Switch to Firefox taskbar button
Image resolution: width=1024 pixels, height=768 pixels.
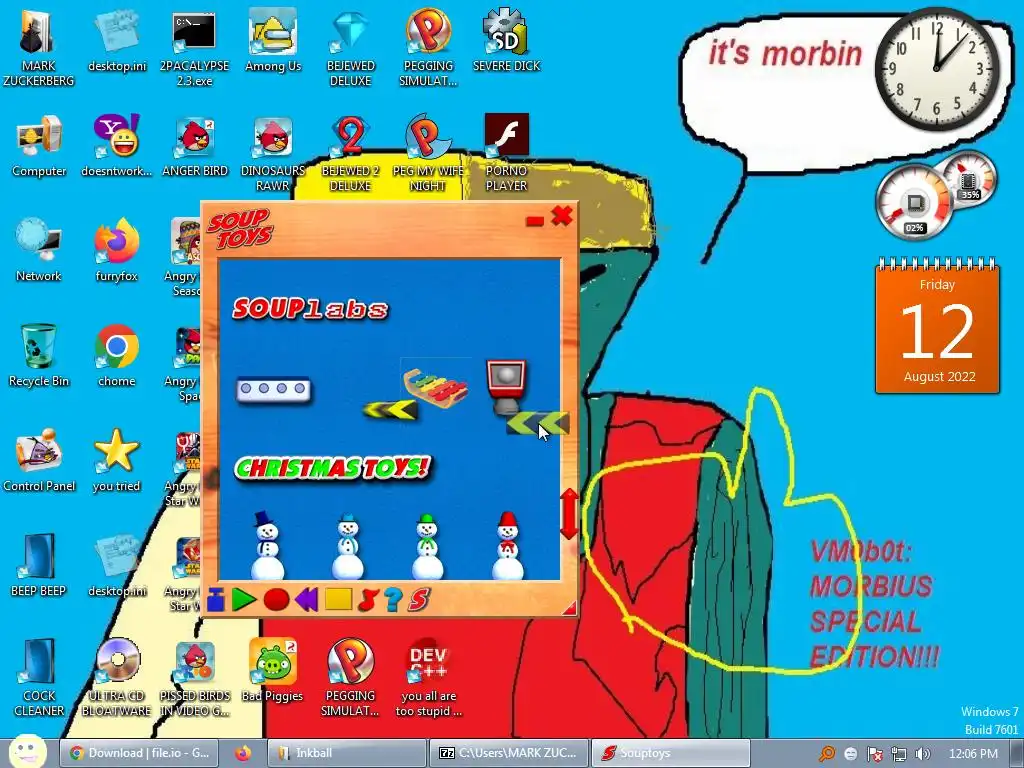(x=243, y=753)
